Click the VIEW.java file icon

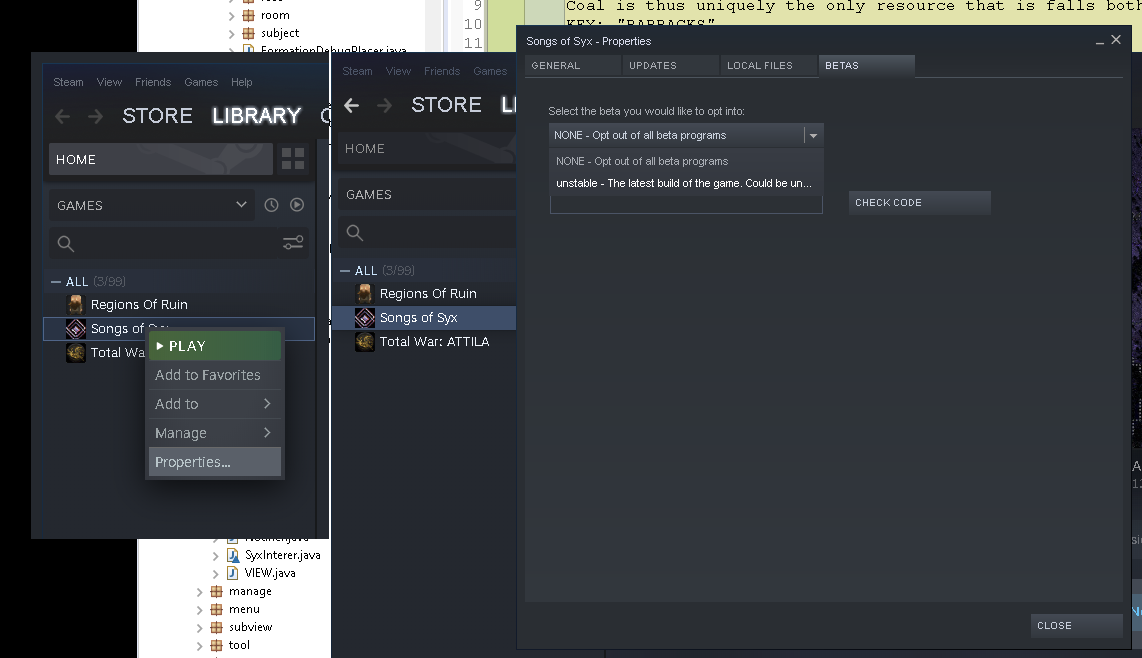tap(233, 573)
